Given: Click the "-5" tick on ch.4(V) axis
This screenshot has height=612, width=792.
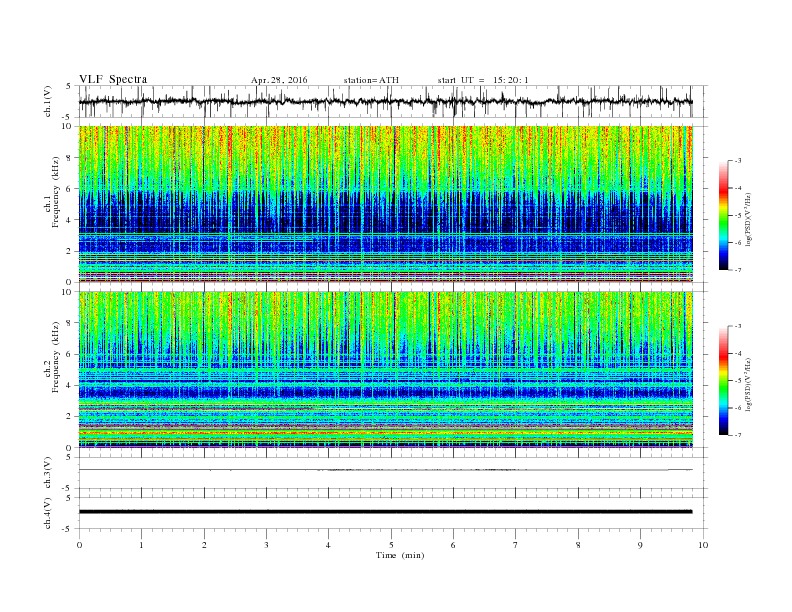Looking at the screenshot, I should point(68,529).
